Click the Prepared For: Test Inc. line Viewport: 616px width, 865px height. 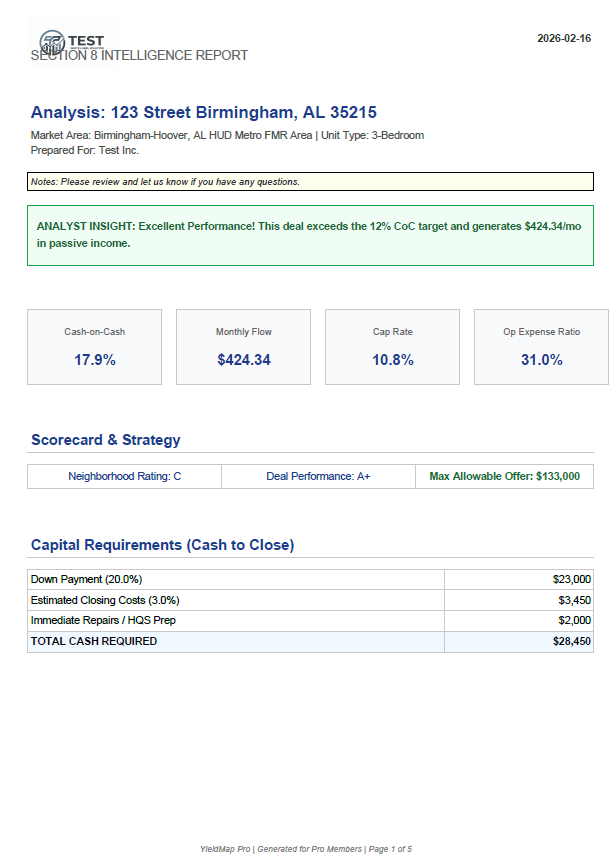click(85, 150)
